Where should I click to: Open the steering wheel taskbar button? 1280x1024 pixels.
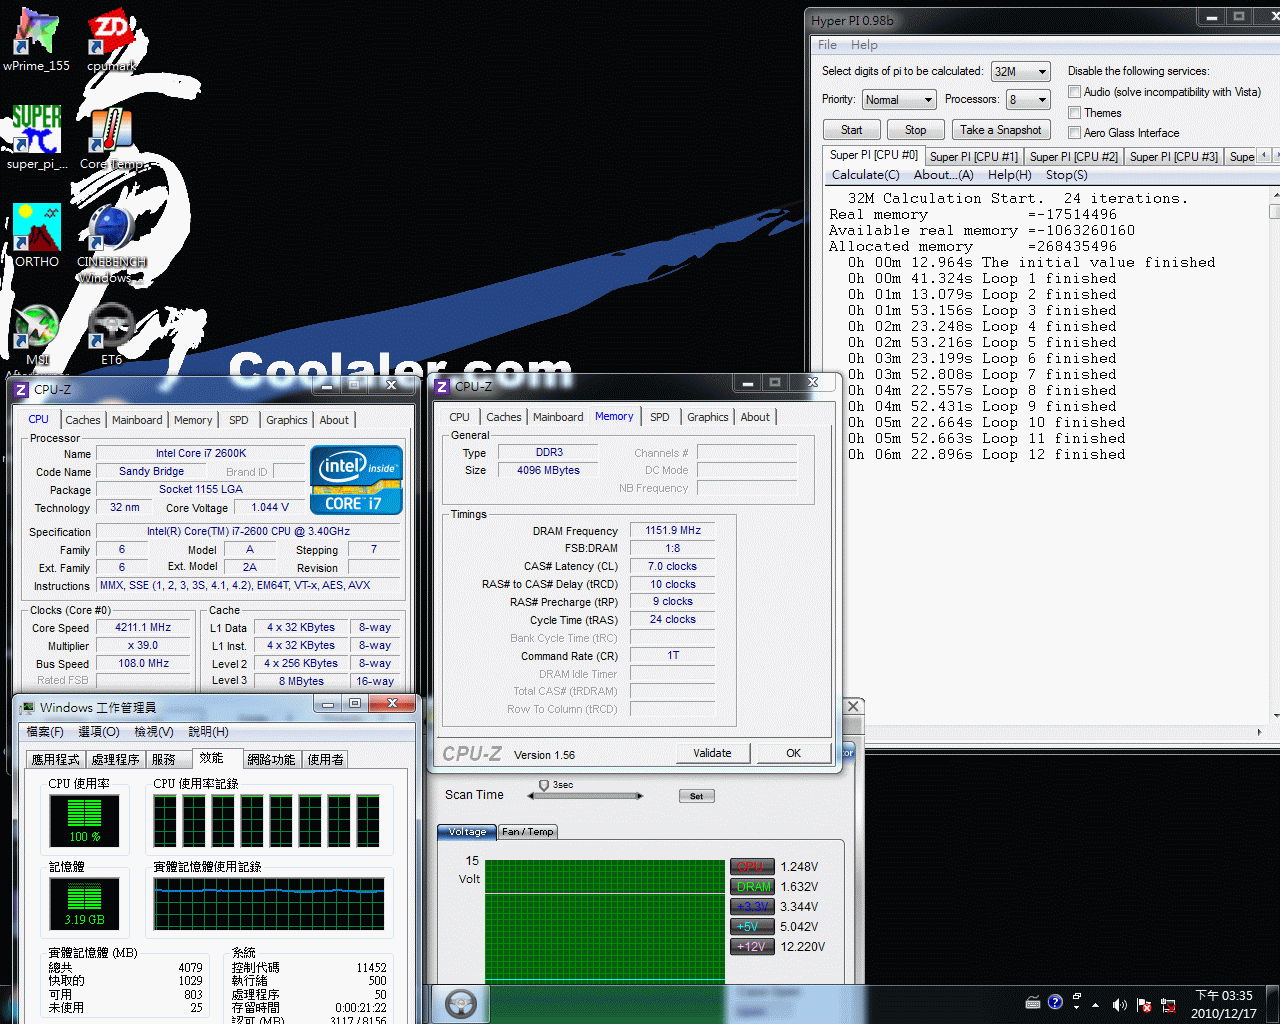[460, 1003]
